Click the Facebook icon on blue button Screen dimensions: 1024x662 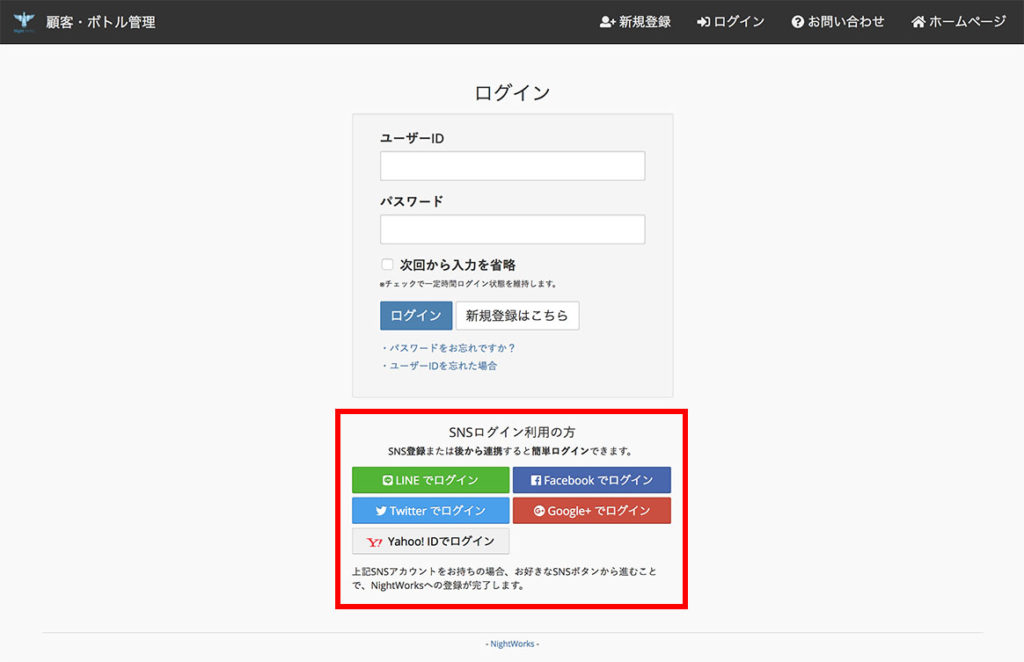pyautogui.click(x=536, y=481)
